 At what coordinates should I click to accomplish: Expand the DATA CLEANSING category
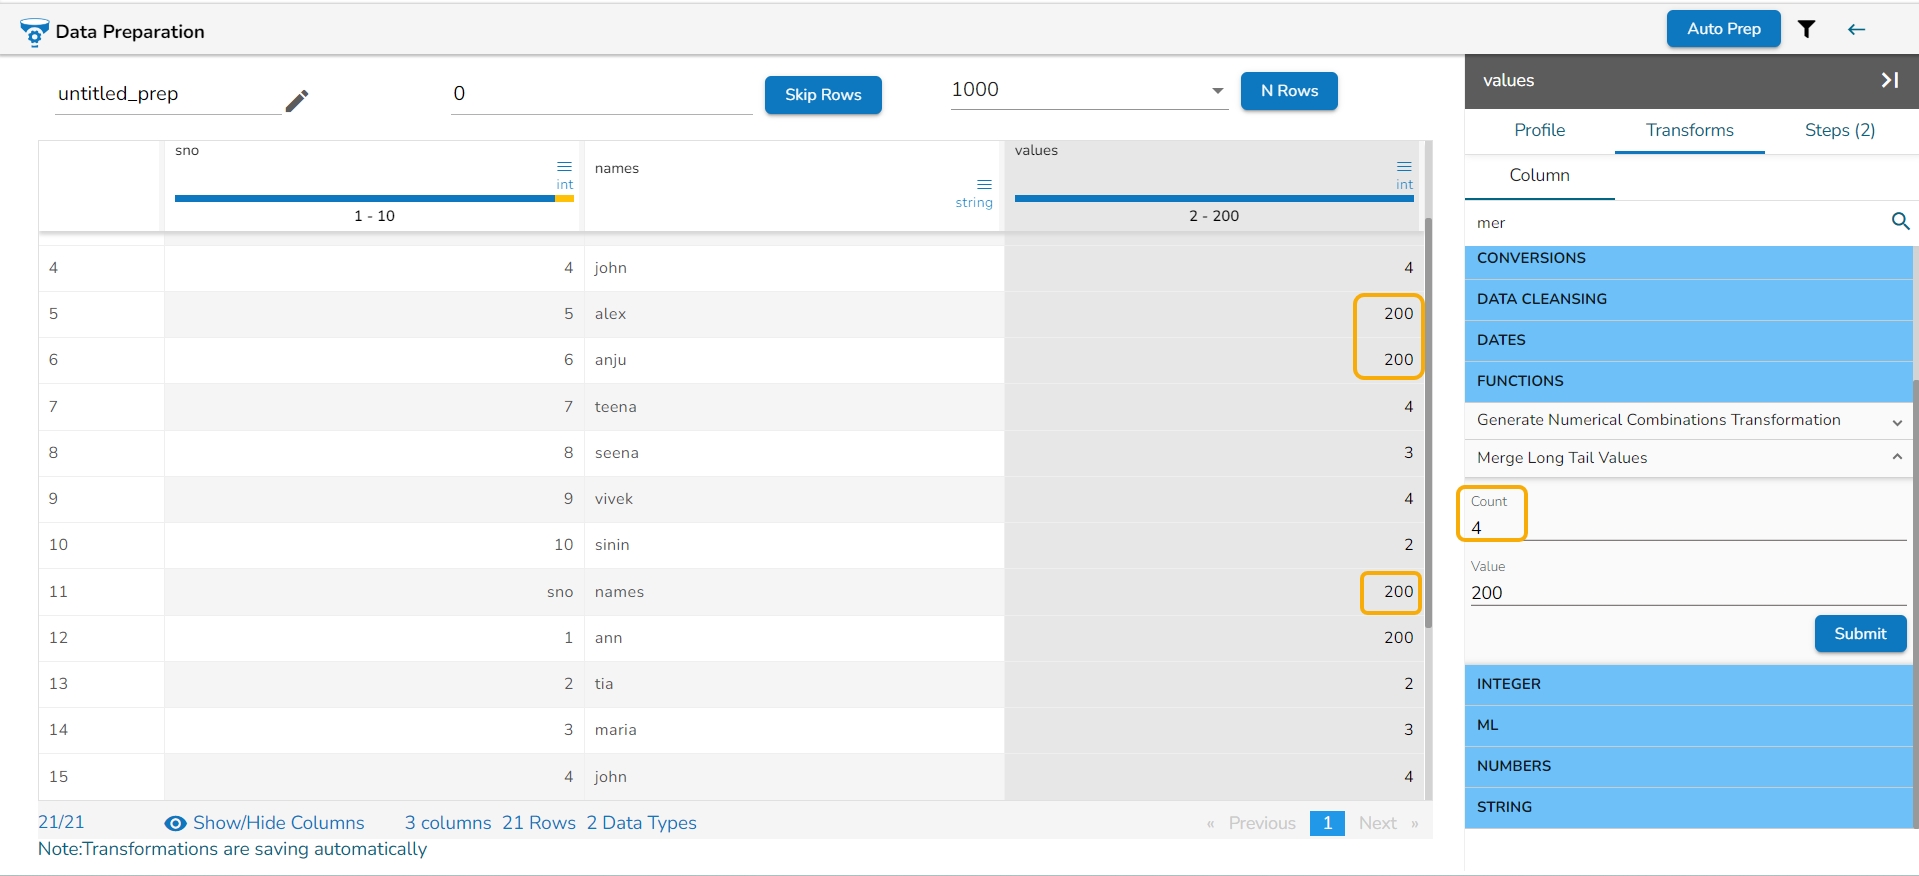click(1688, 299)
